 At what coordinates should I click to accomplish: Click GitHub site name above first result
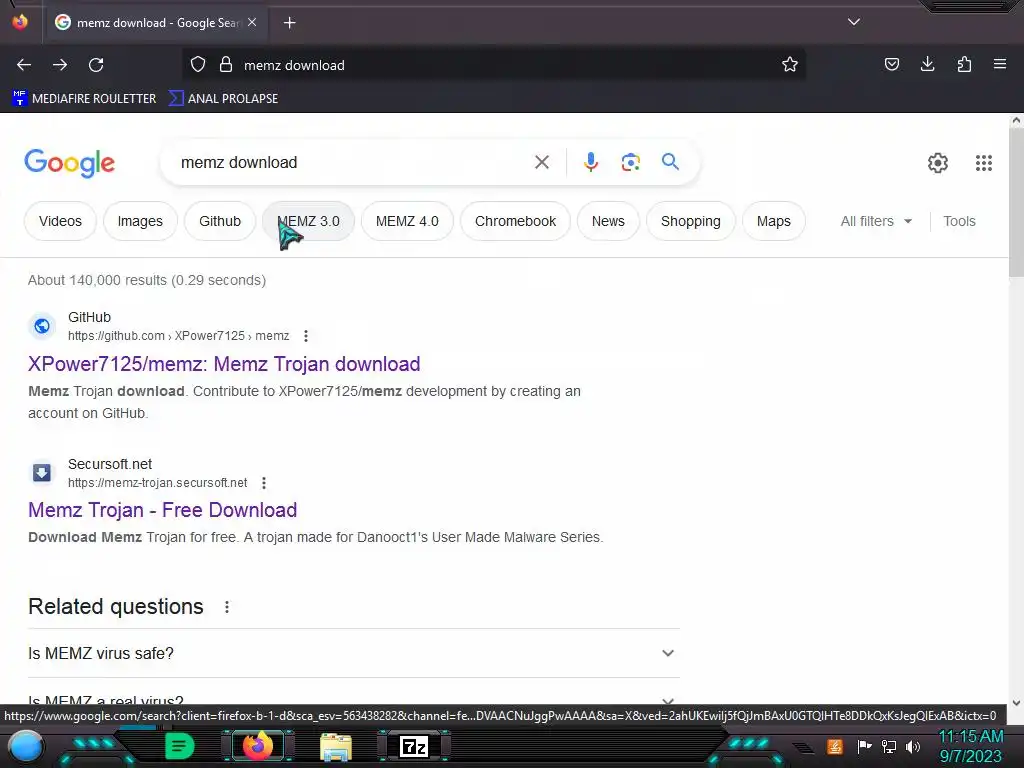[x=89, y=317]
